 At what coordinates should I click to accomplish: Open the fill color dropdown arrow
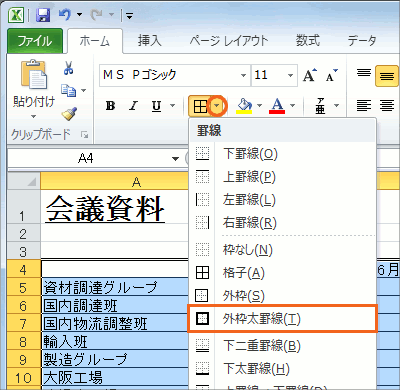[259, 106]
